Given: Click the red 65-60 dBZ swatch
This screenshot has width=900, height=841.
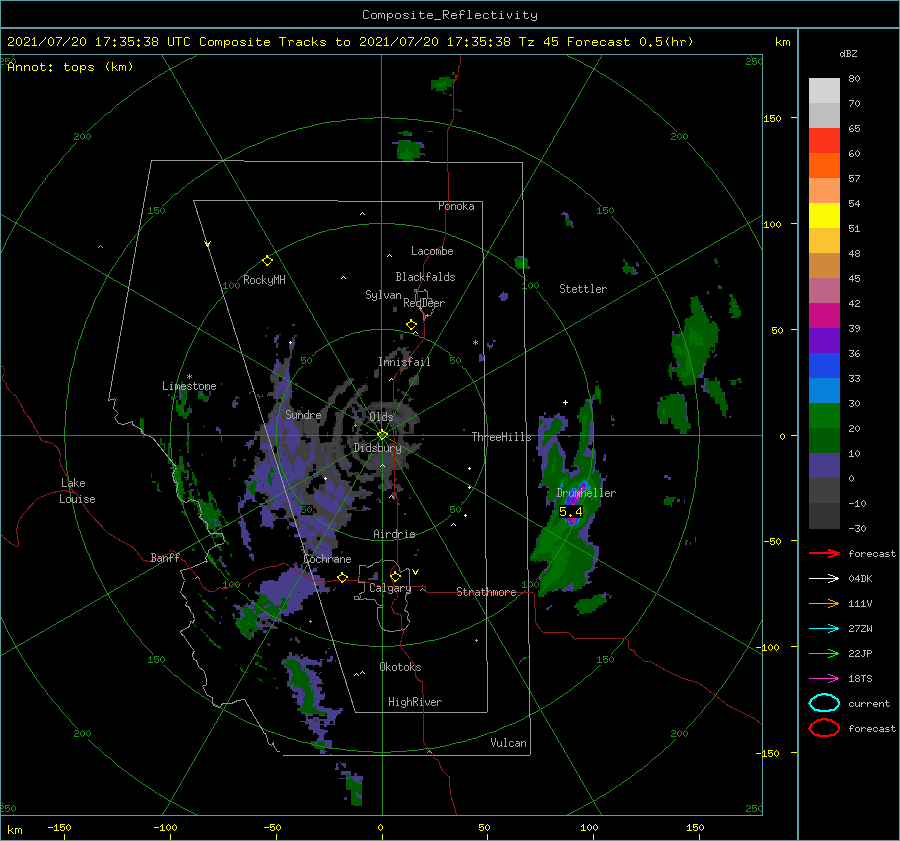Looking at the screenshot, I should point(824,141).
